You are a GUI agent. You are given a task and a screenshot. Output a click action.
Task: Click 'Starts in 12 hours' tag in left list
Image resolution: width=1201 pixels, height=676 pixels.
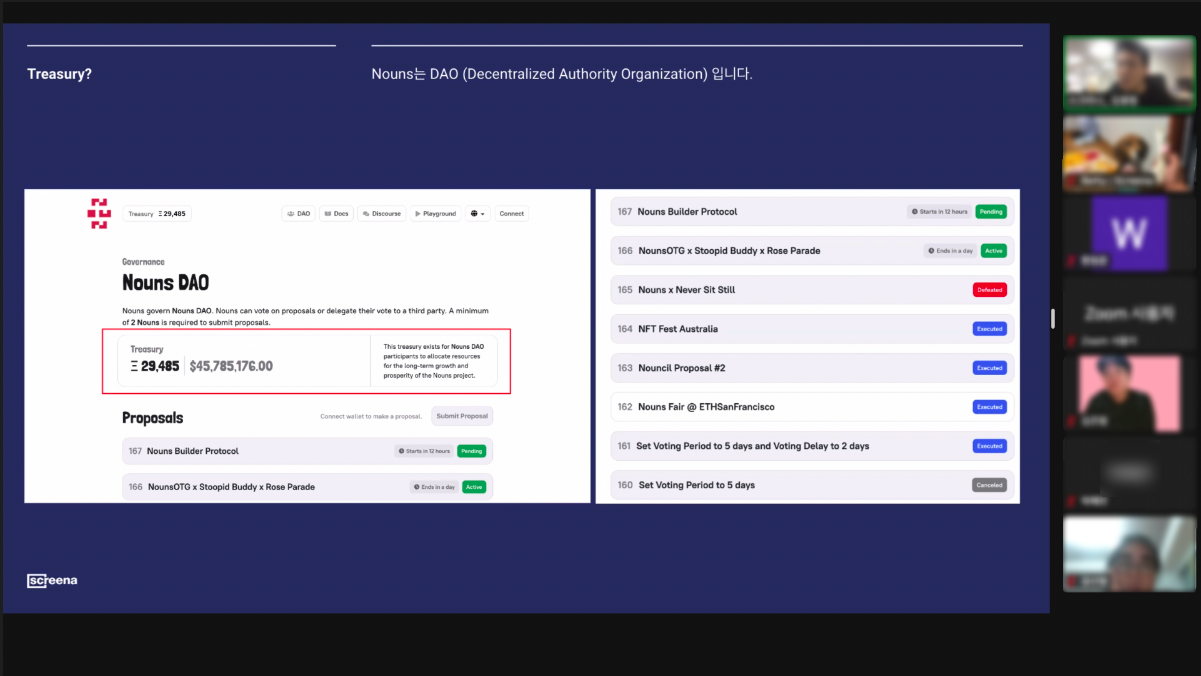click(424, 451)
